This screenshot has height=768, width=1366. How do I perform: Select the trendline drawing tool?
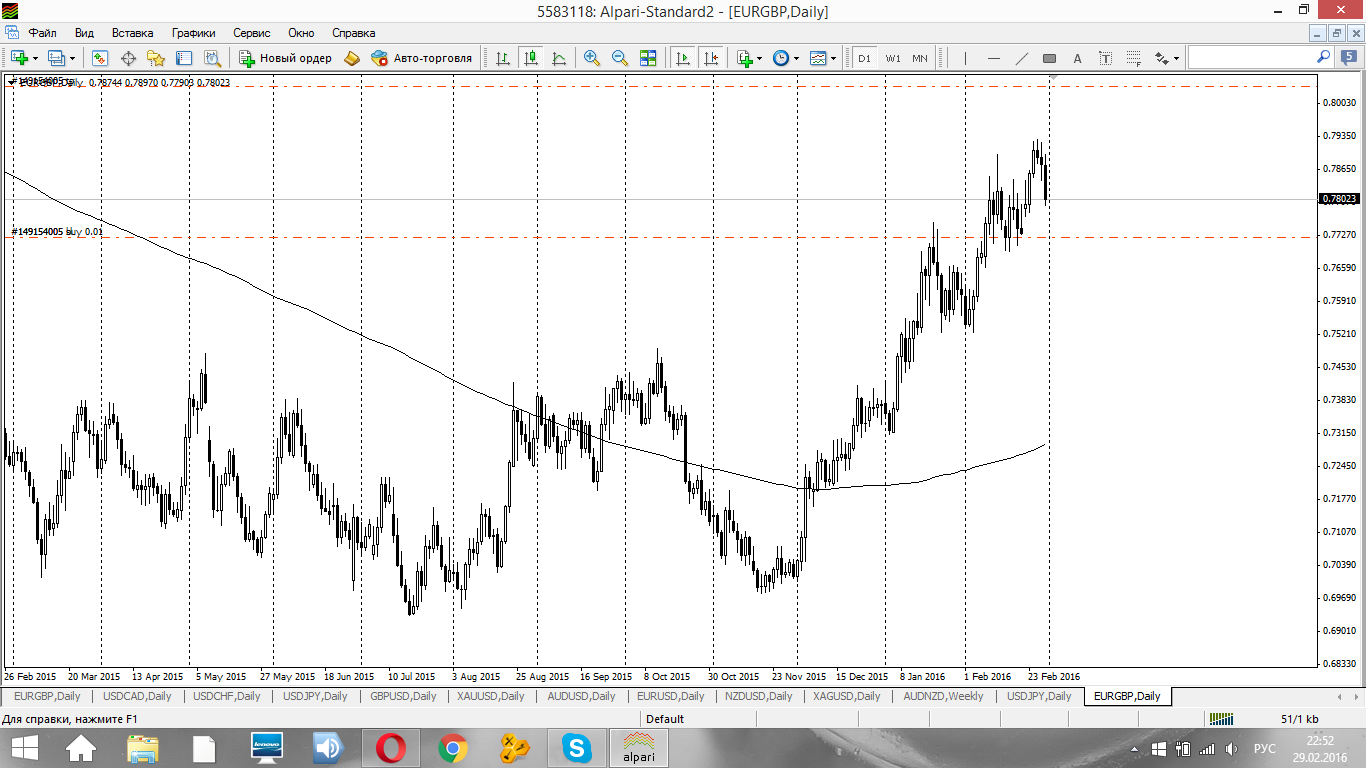(1021, 58)
